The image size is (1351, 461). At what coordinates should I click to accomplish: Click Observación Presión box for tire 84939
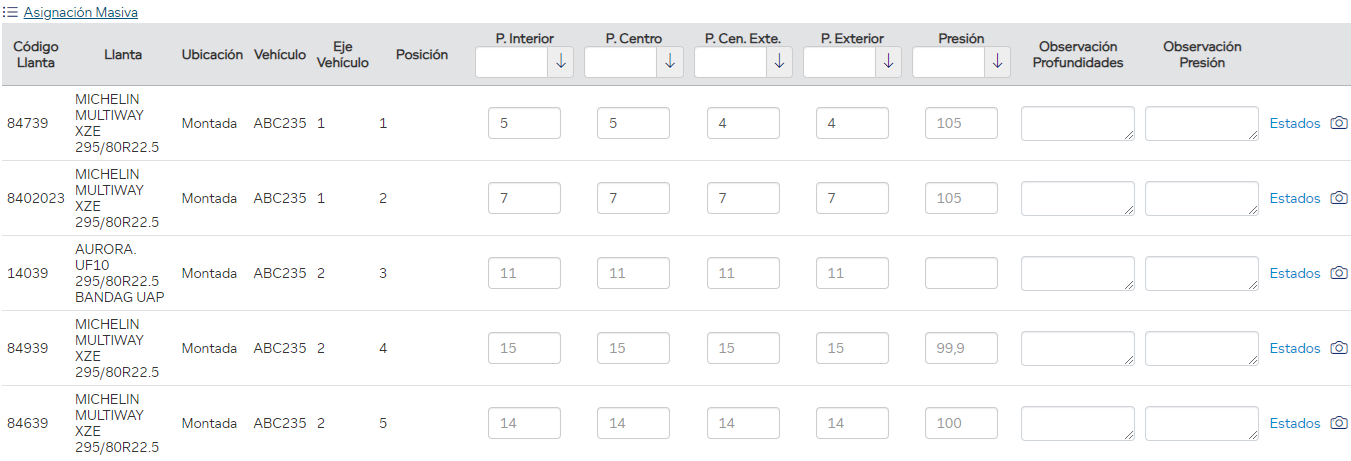coord(1201,348)
